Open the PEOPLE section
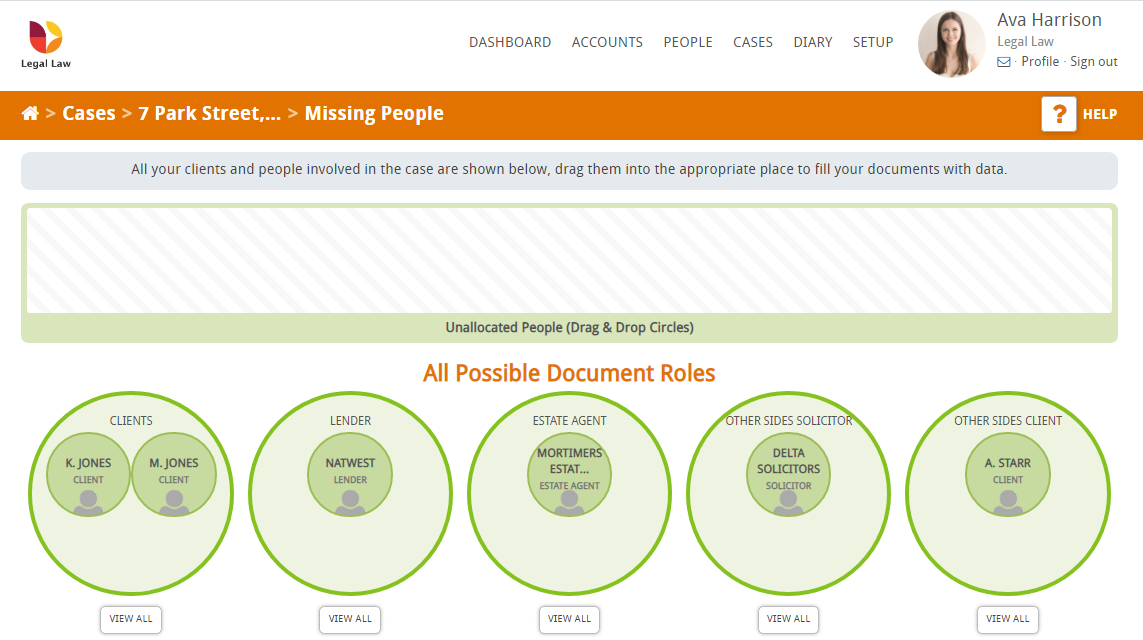The height and width of the screenshot is (640, 1143). [688, 42]
